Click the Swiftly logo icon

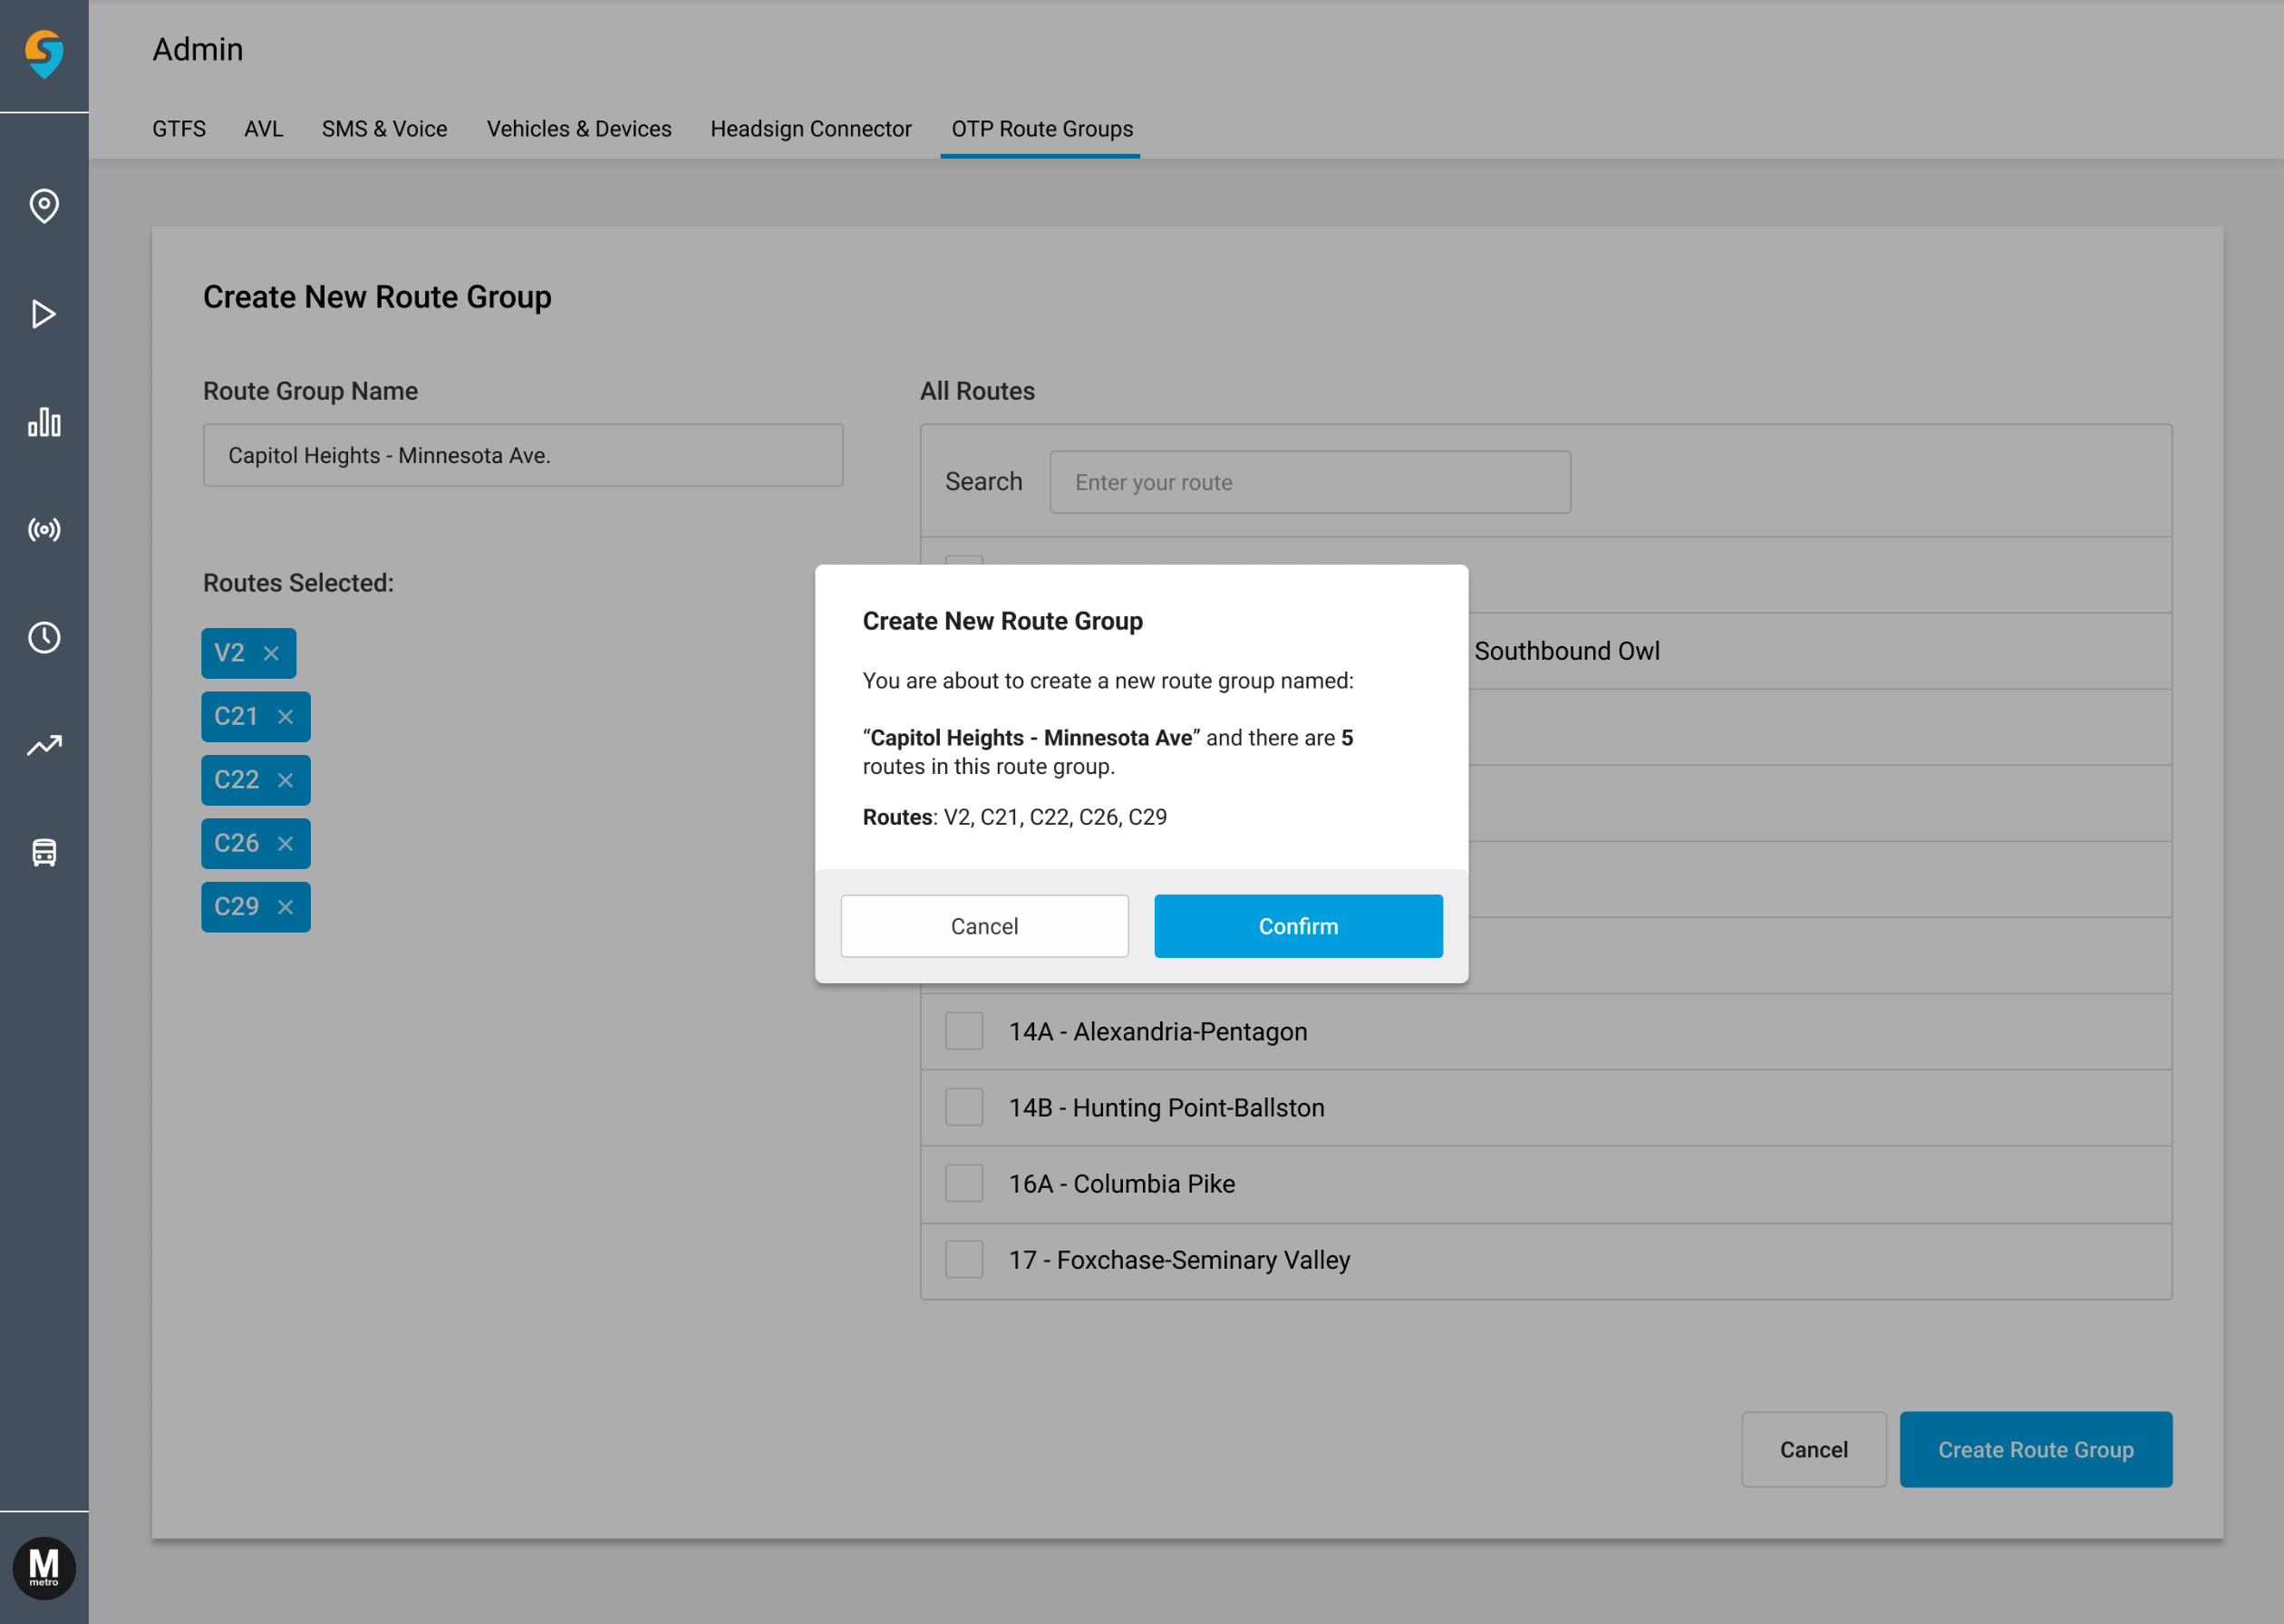coord(44,54)
